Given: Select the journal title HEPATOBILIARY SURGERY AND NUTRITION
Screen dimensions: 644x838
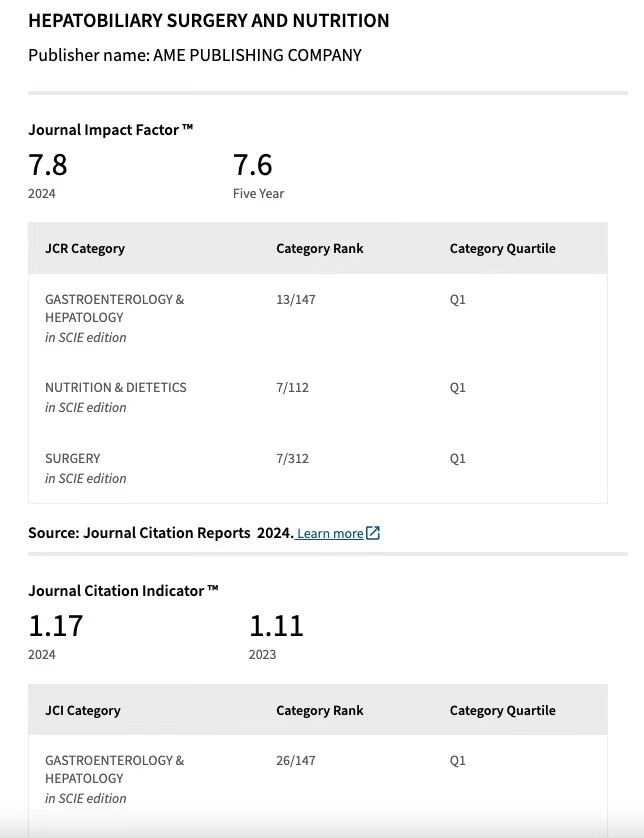Looking at the screenshot, I should [x=208, y=21].
